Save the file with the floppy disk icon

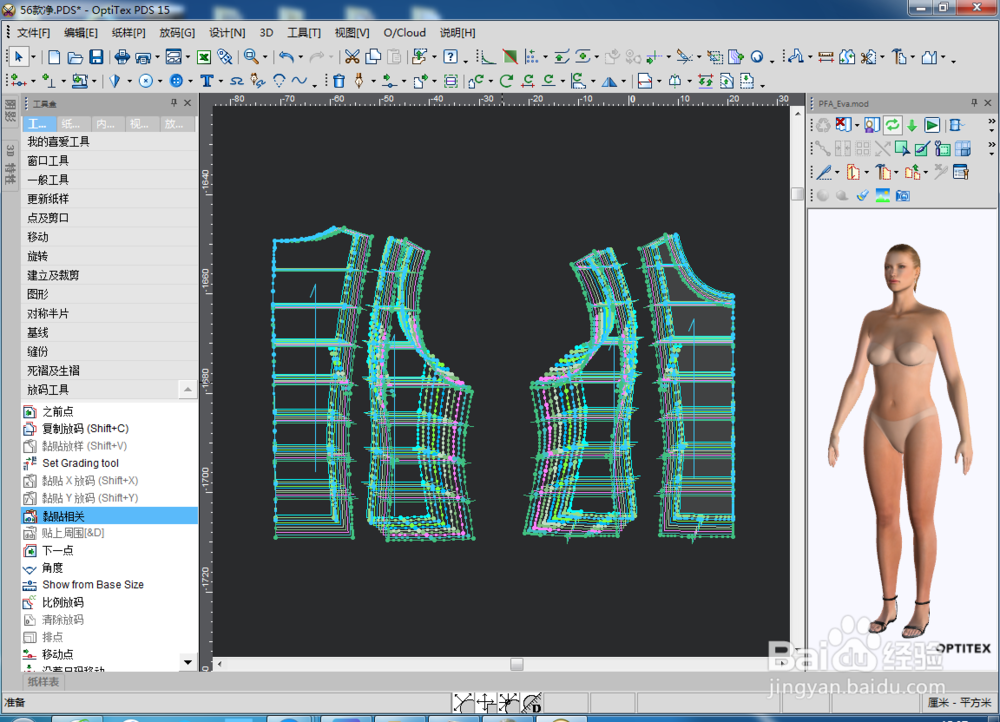point(96,57)
